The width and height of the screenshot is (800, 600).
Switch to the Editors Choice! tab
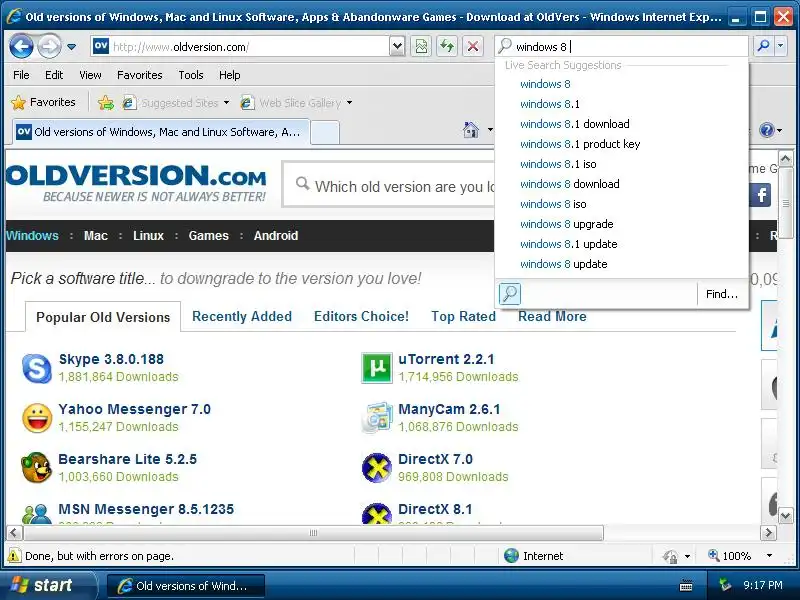361,316
